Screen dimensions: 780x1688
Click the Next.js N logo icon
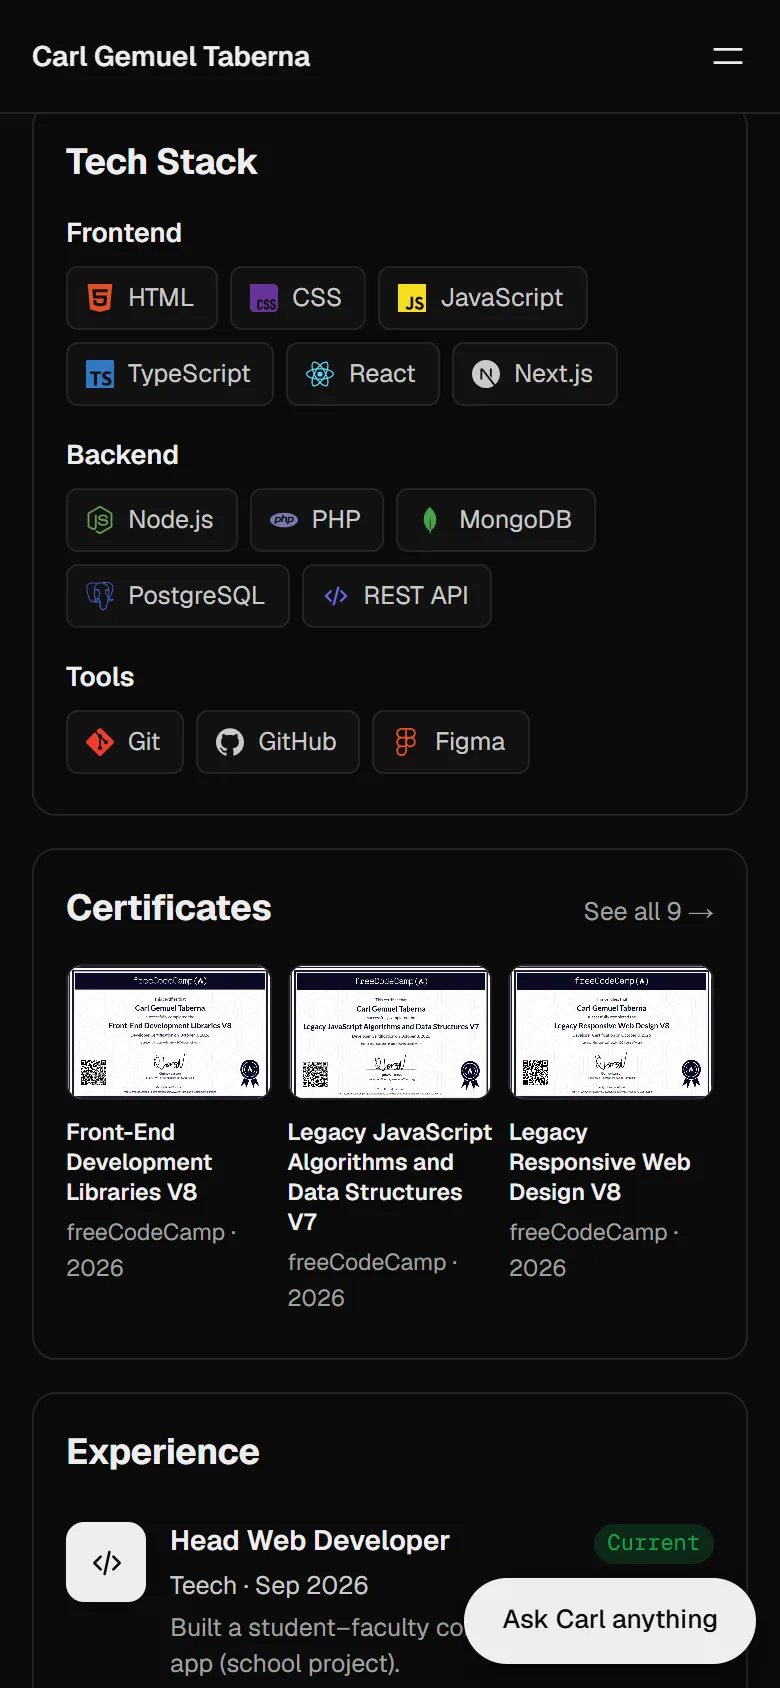coord(486,374)
